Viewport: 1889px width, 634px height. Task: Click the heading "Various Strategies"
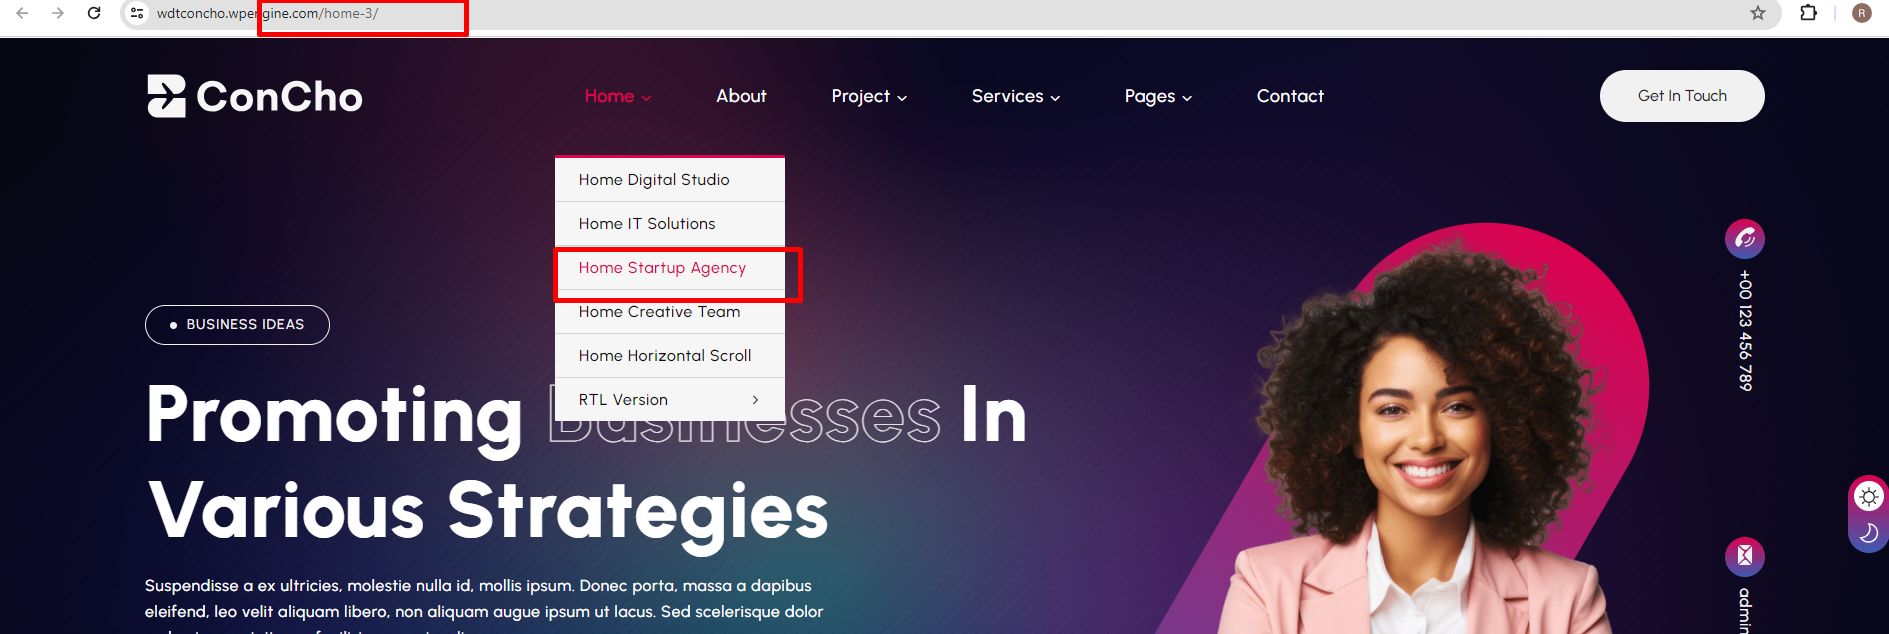(488, 511)
